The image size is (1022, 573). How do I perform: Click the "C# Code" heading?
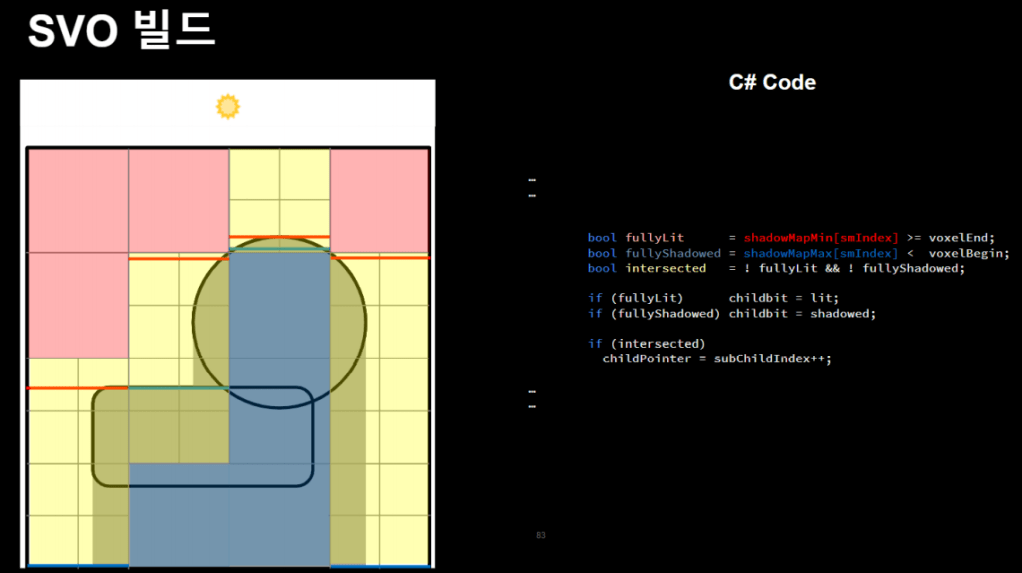click(x=772, y=83)
